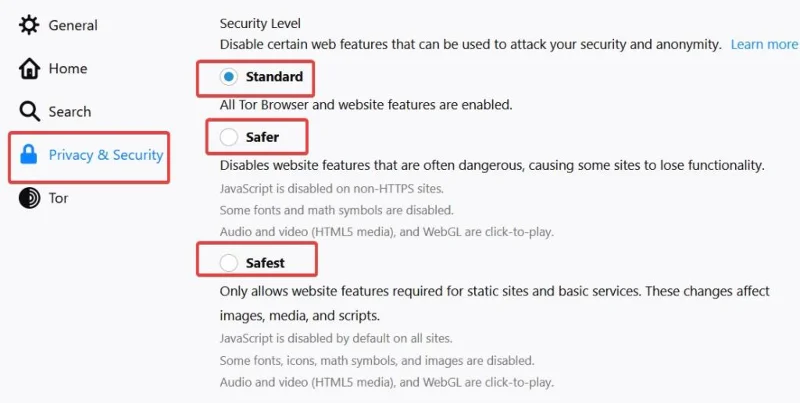Open the Privacy & Security label
The image size is (800, 403).
(x=106, y=155)
